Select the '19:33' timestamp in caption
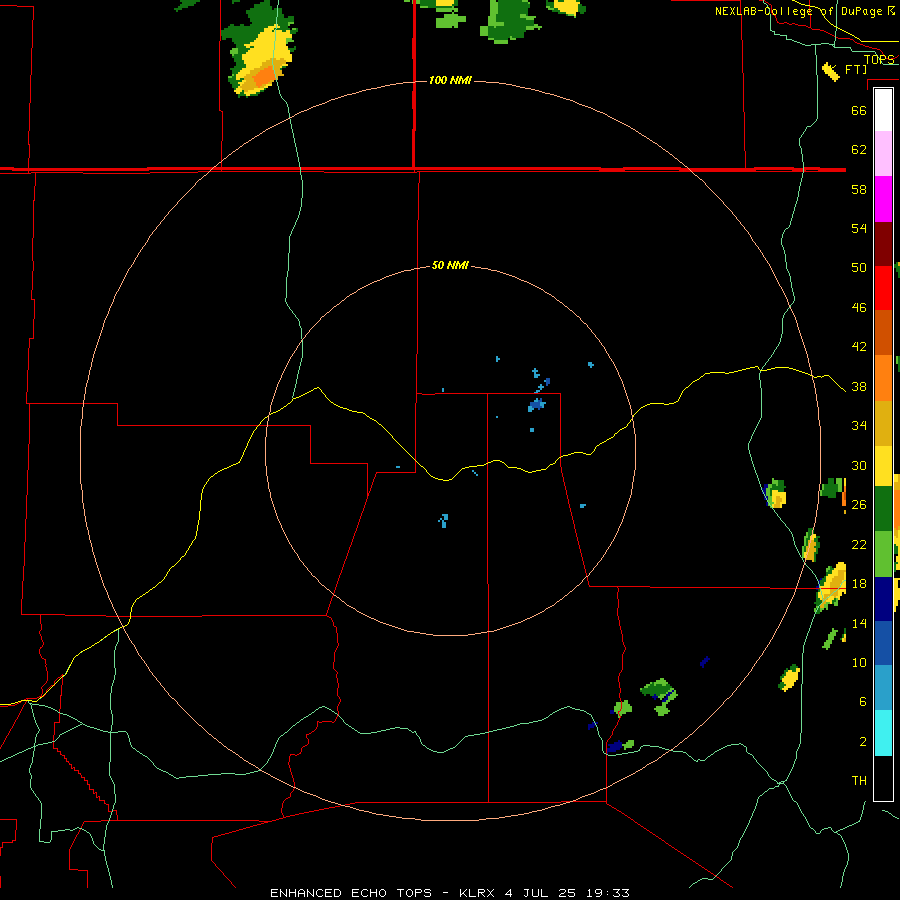 (608, 893)
